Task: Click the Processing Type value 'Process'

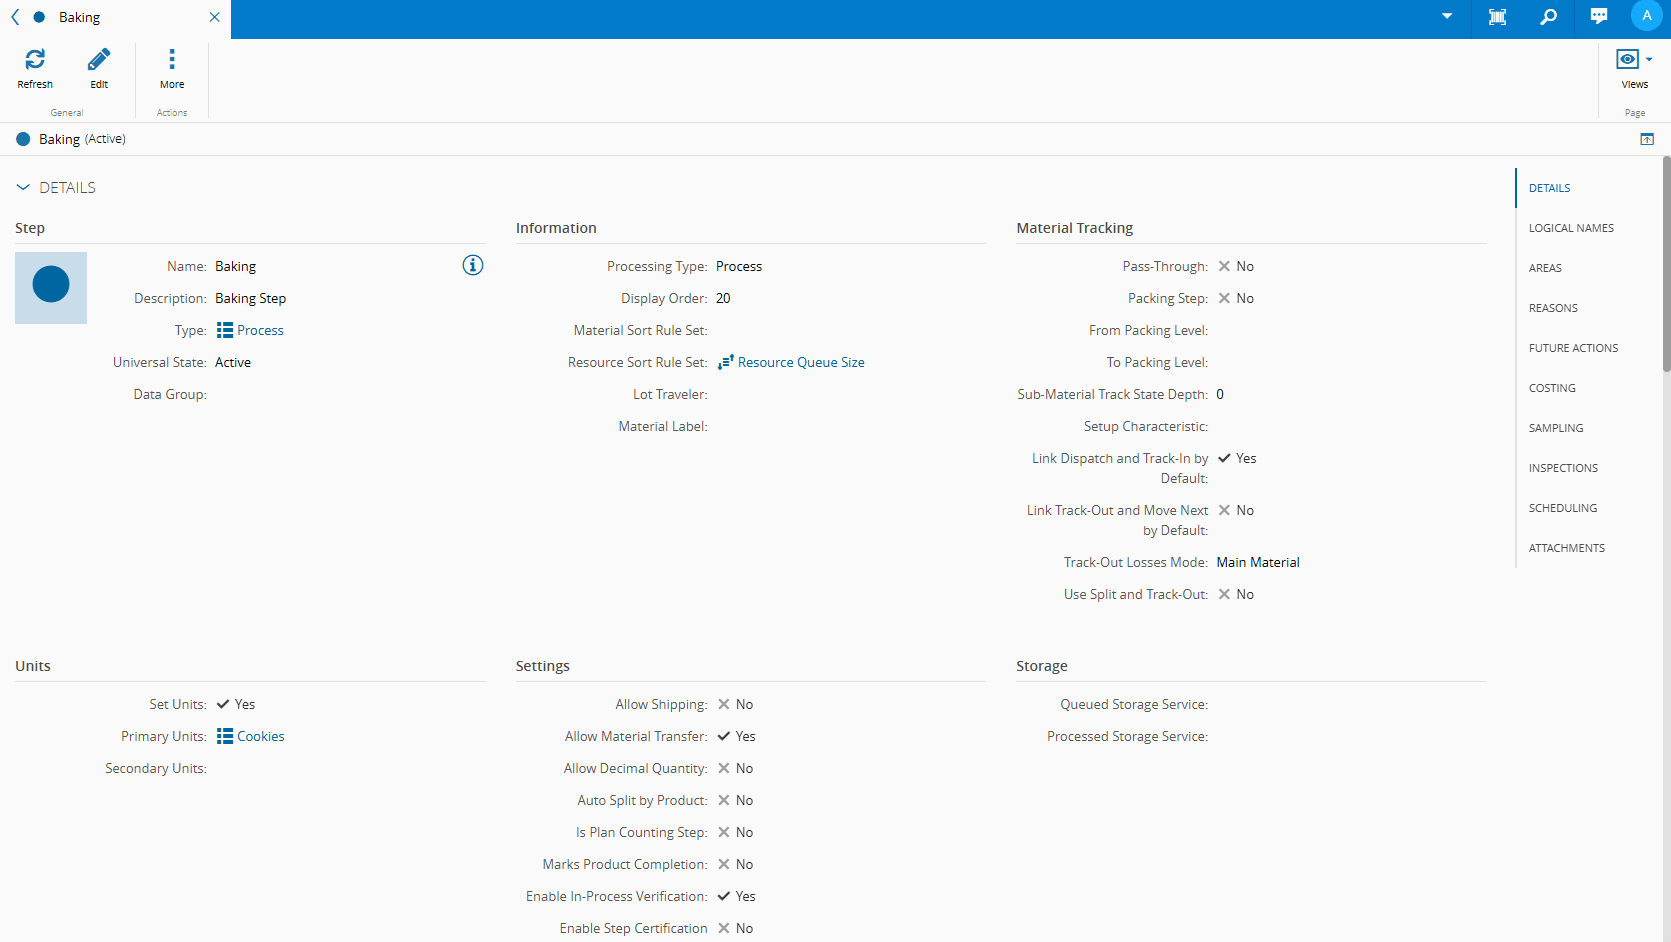Action: 739,266
